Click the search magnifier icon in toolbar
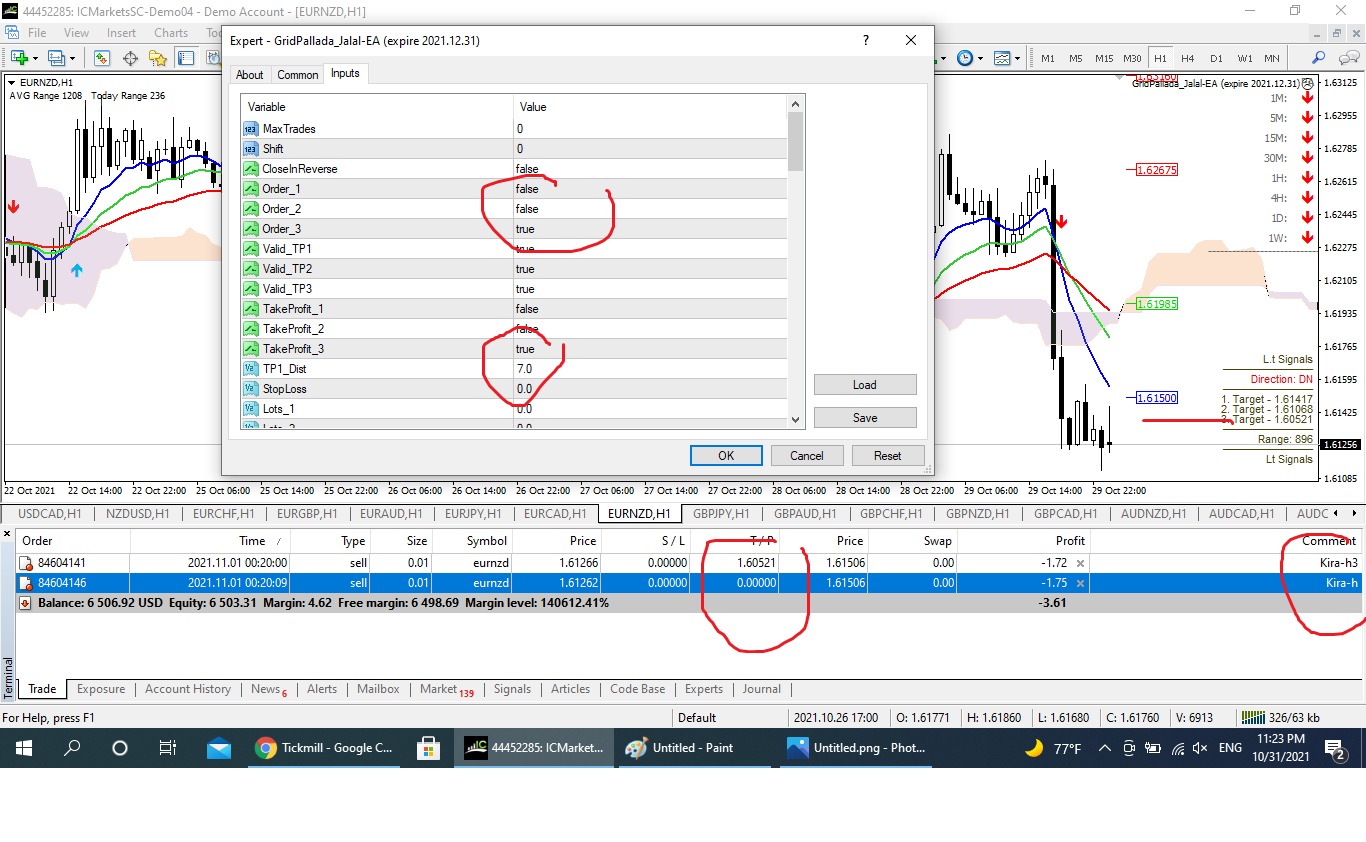1366x842 pixels. [x=1319, y=58]
